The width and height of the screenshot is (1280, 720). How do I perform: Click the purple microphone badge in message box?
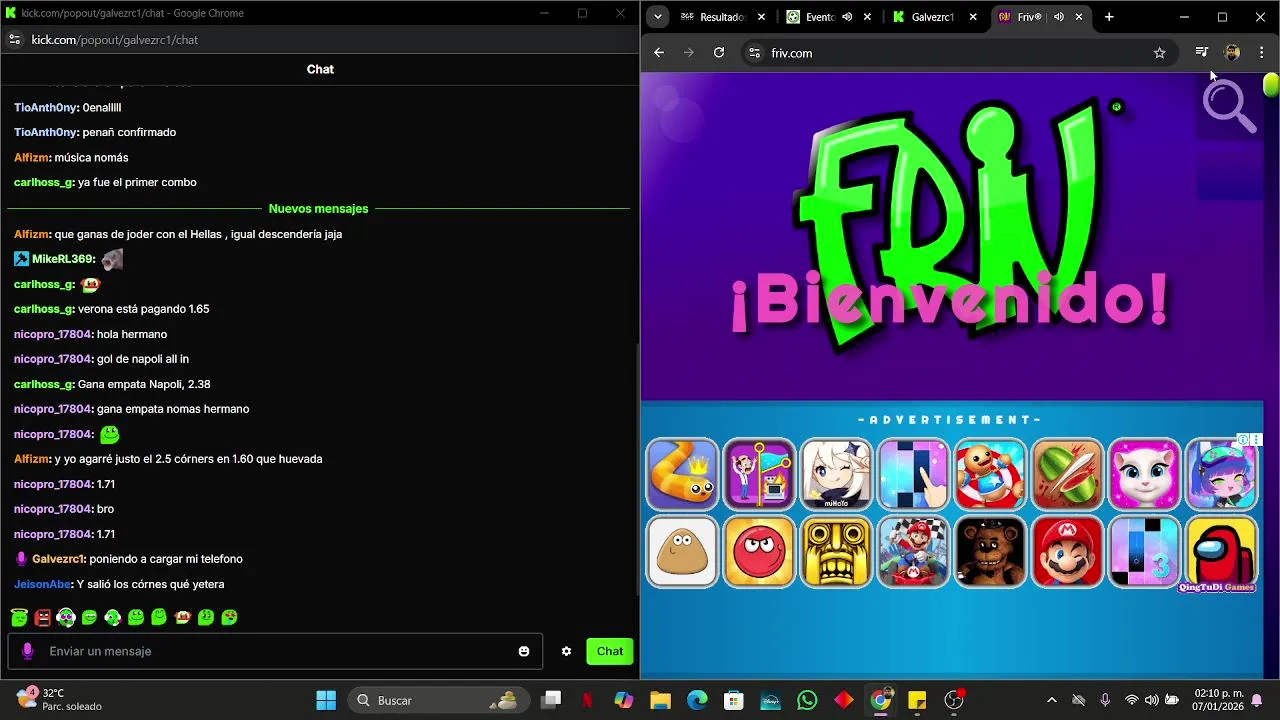point(27,651)
